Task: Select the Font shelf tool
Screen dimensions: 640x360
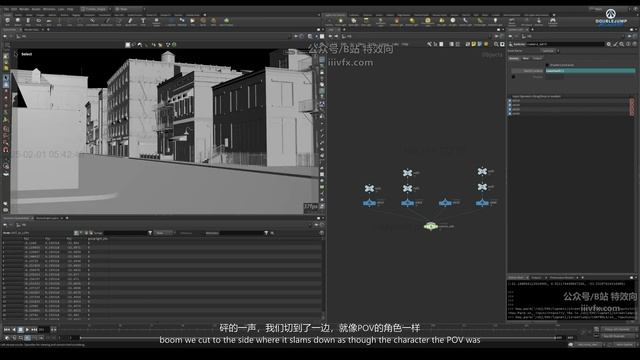Action: 143,21
